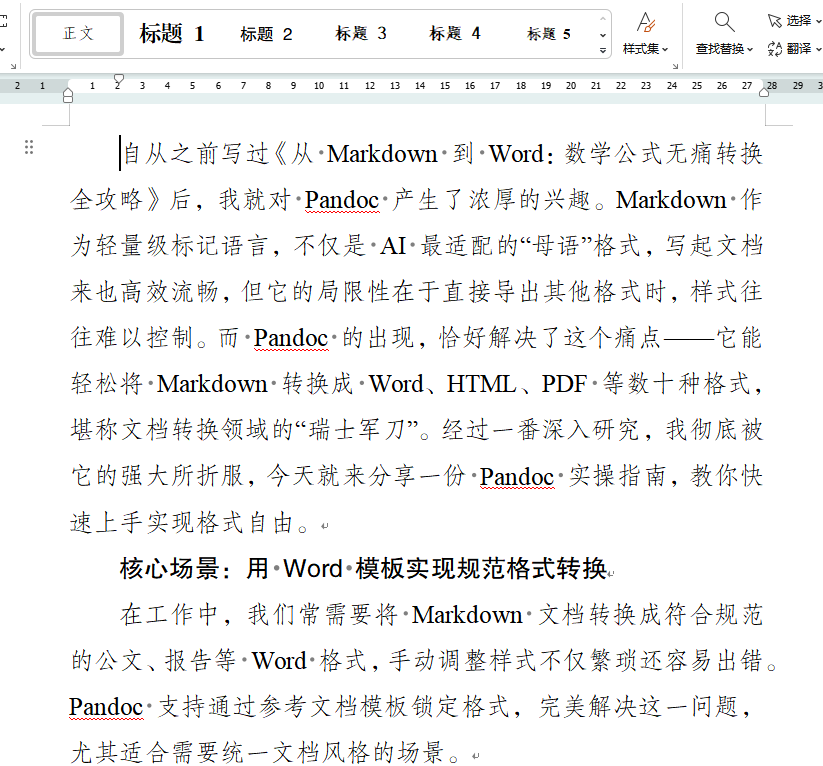
Task: Click the first-line indent ruler marker
Action: (119, 79)
